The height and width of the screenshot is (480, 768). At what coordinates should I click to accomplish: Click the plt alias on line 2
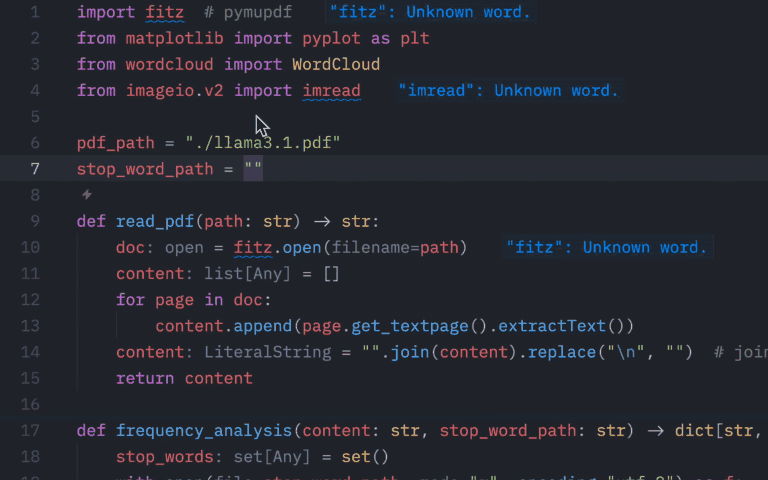click(415, 38)
